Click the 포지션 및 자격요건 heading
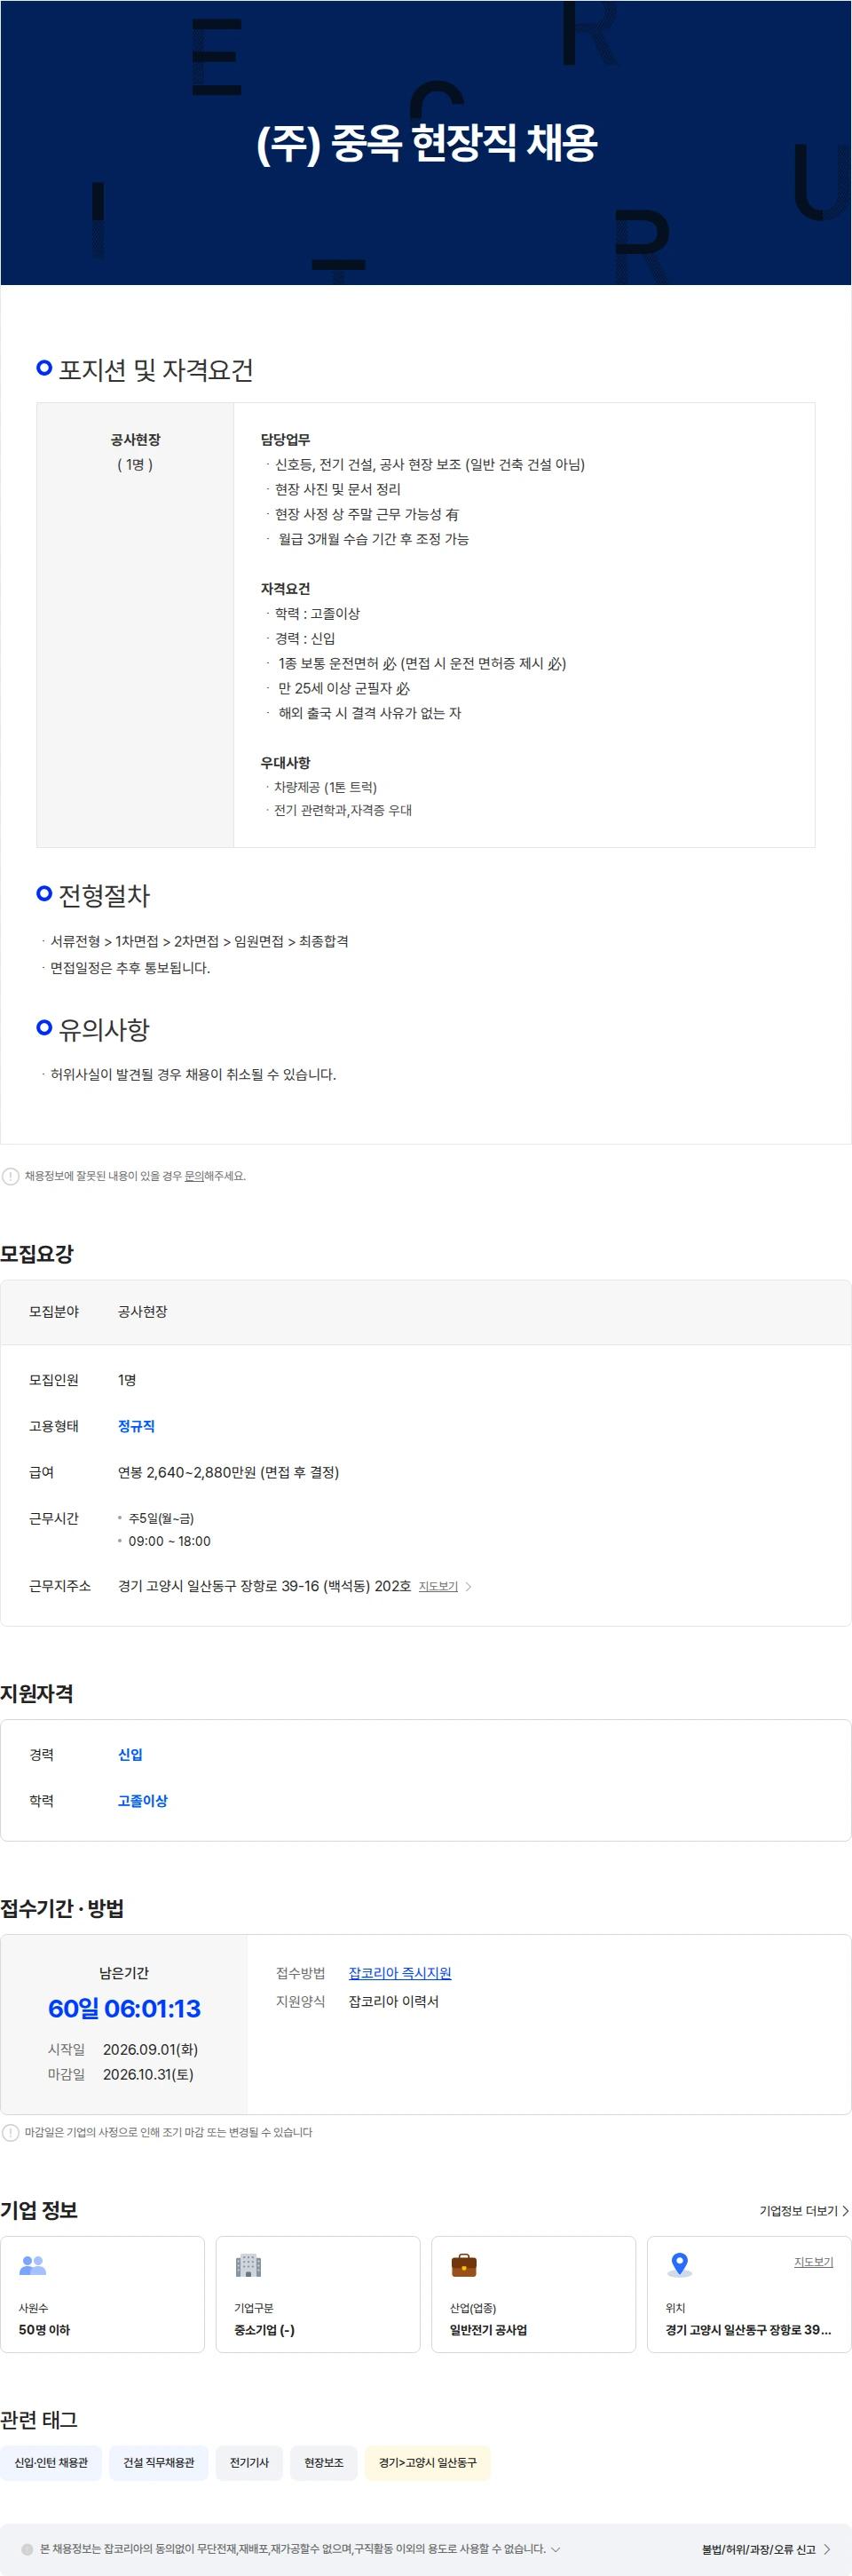 pyautogui.click(x=156, y=370)
